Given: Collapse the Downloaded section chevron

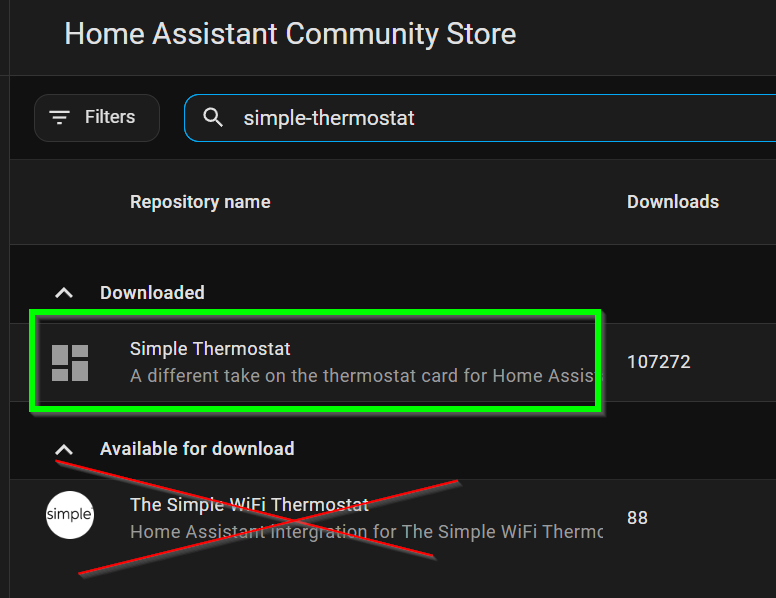Looking at the screenshot, I should (64, 293).
